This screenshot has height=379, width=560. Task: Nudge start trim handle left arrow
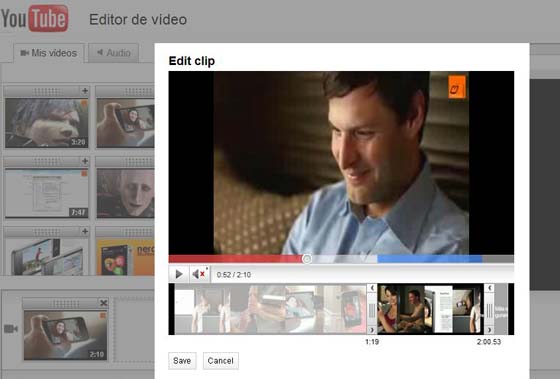(x=372, y=288)
